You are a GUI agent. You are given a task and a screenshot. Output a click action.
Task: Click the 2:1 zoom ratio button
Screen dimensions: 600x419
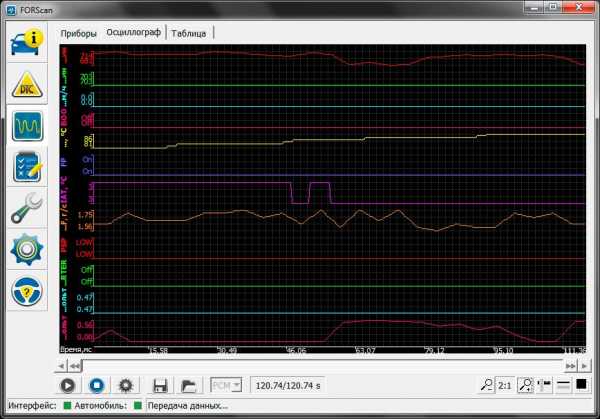coord(505,385)
